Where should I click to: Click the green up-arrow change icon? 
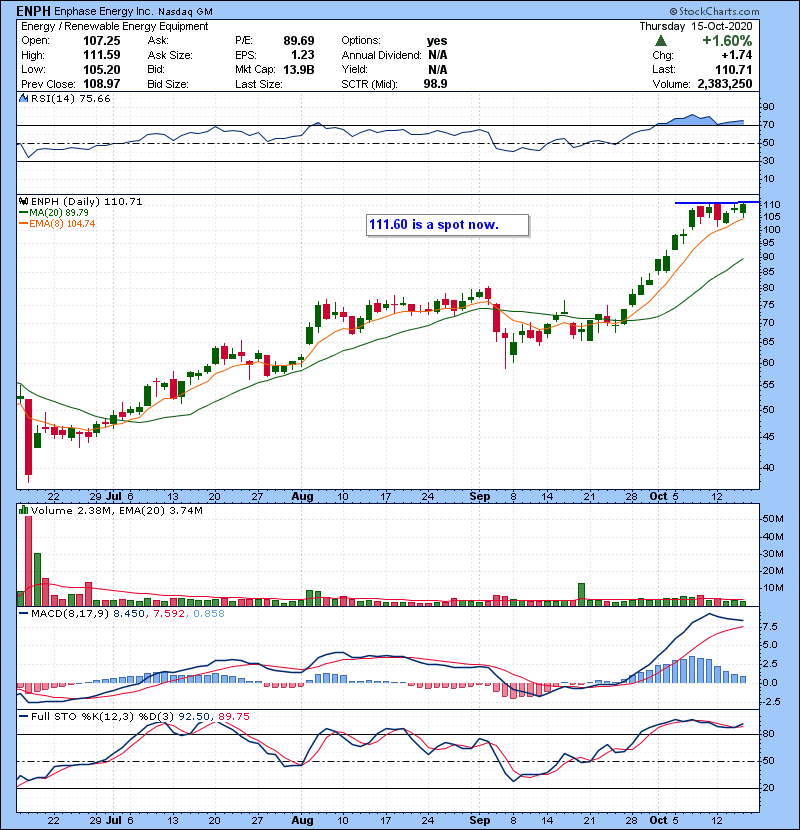[660, 41]
